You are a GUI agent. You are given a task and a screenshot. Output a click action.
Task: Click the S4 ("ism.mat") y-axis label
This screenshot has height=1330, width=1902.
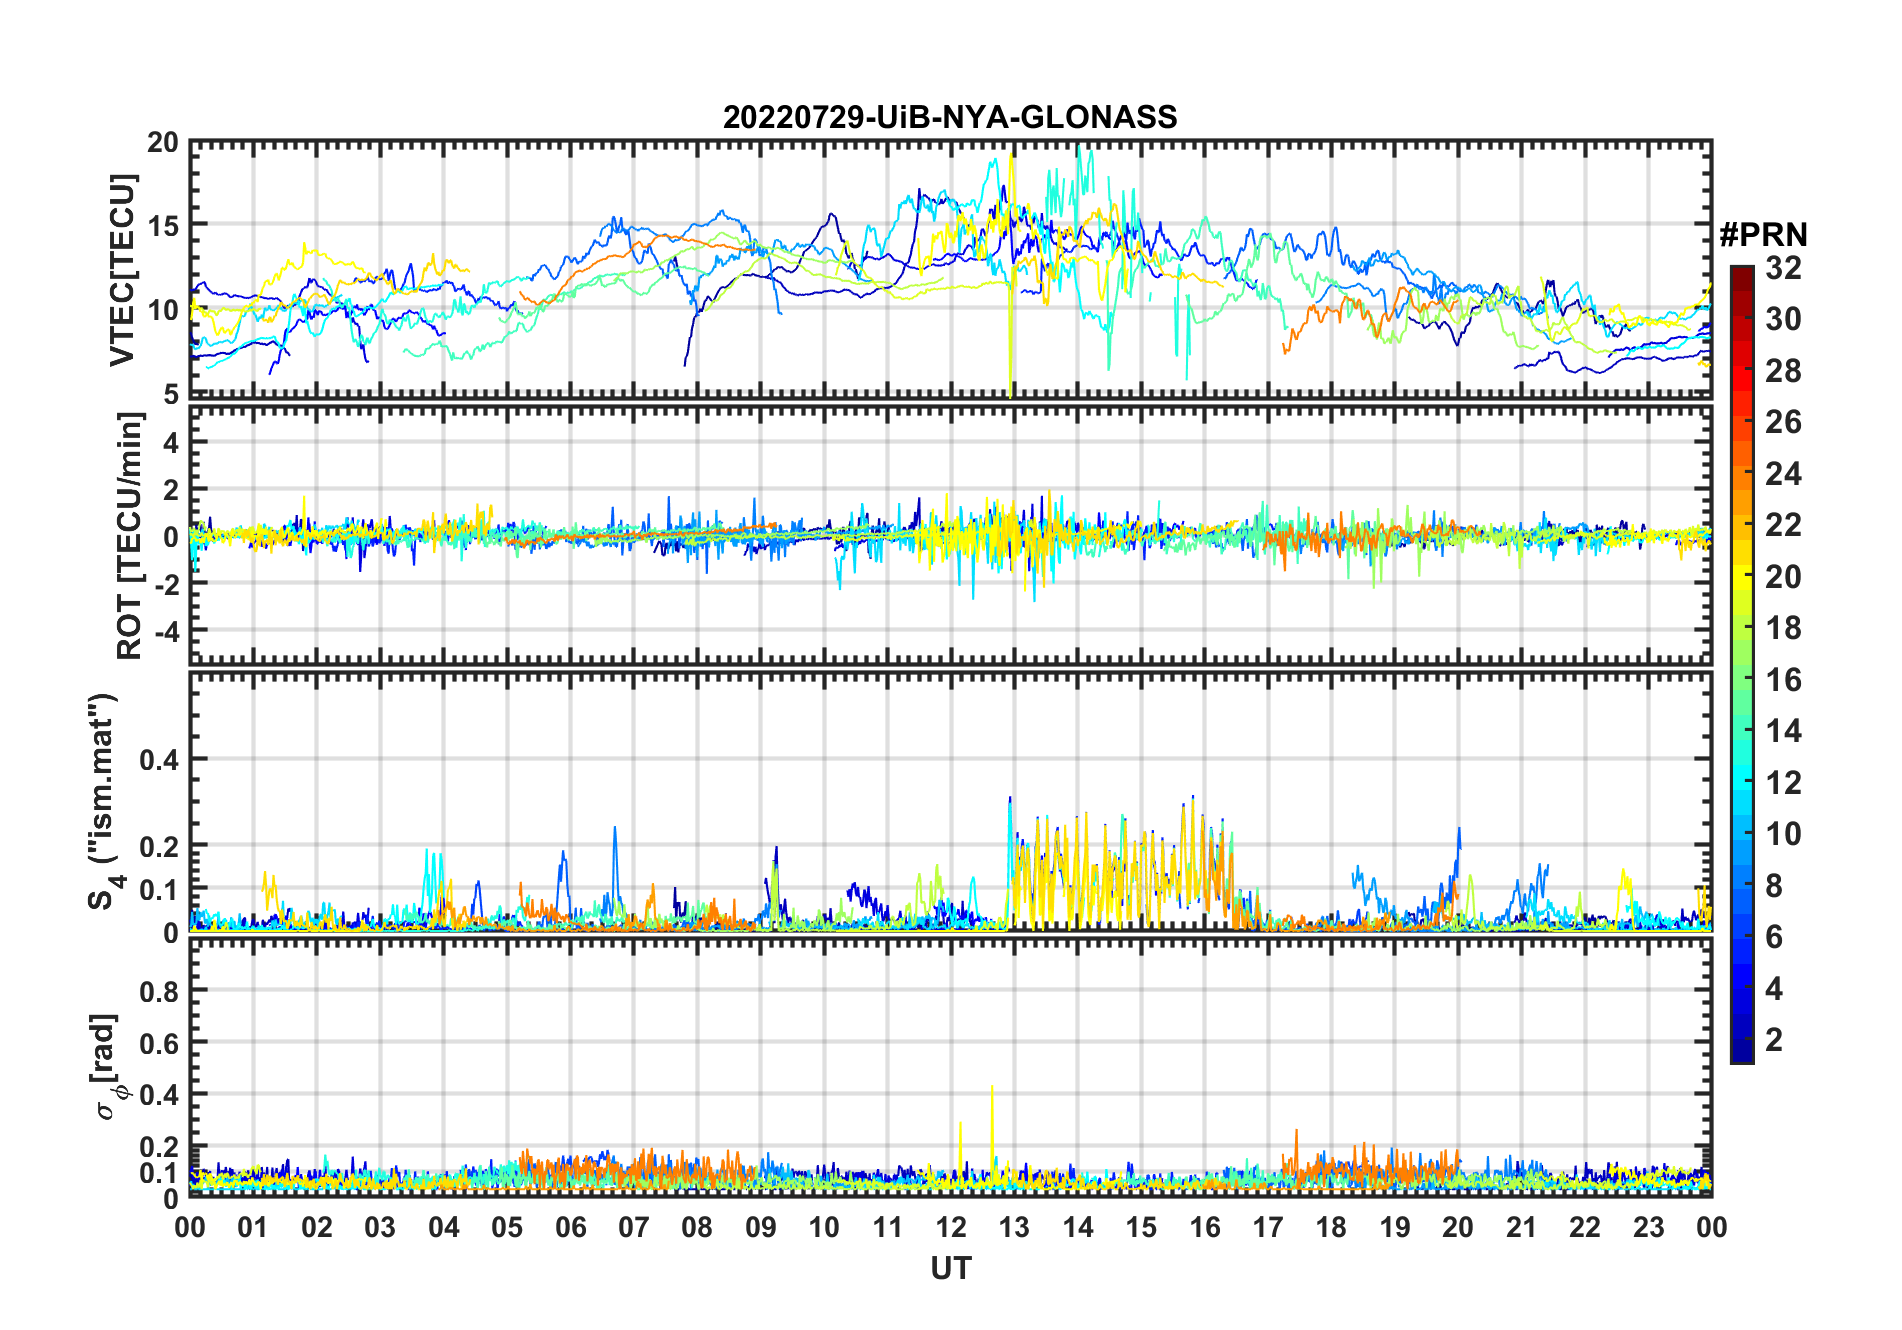(x=103, y=800)
